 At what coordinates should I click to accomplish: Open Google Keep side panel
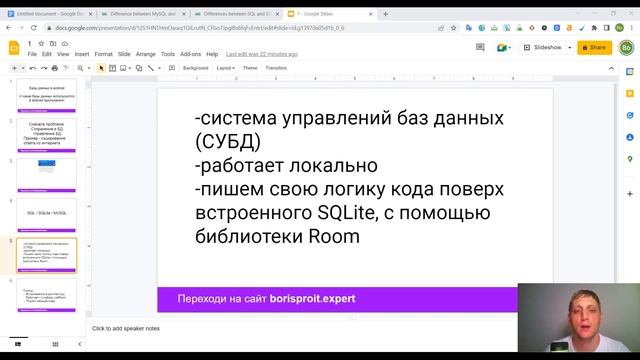[x=630, y=93]
